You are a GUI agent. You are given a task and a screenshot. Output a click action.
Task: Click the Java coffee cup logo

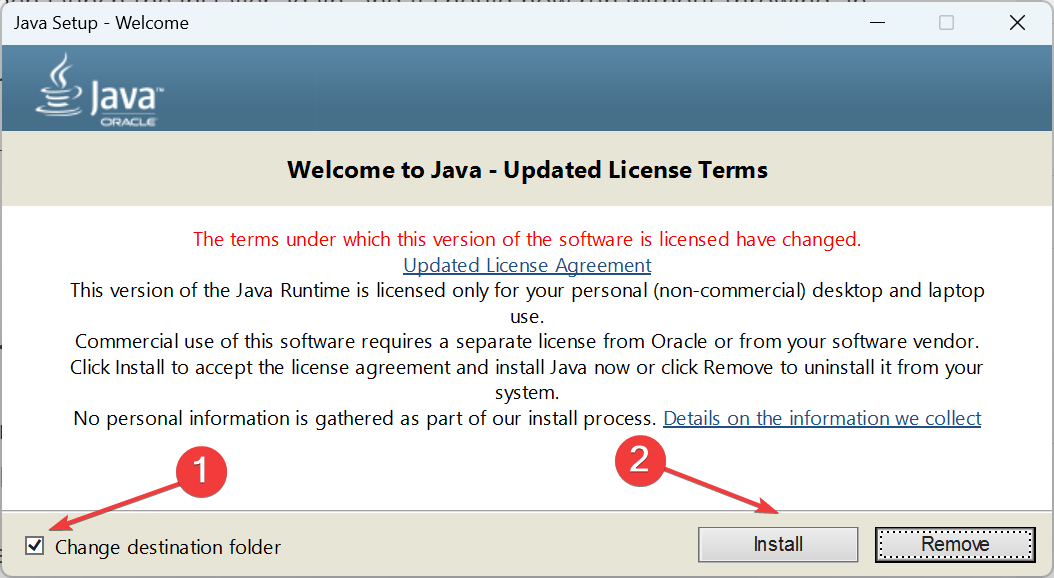coord(59,85)
